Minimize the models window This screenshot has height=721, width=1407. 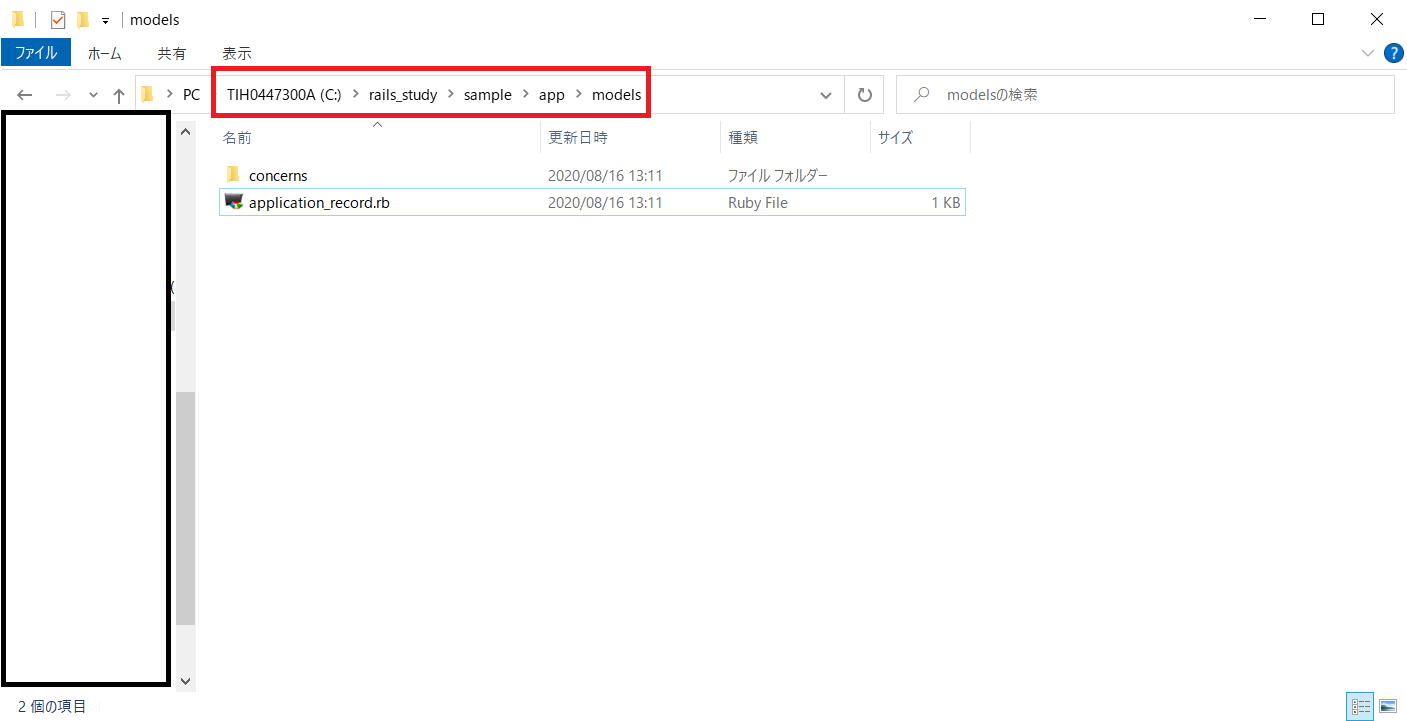pos(1258,19)
